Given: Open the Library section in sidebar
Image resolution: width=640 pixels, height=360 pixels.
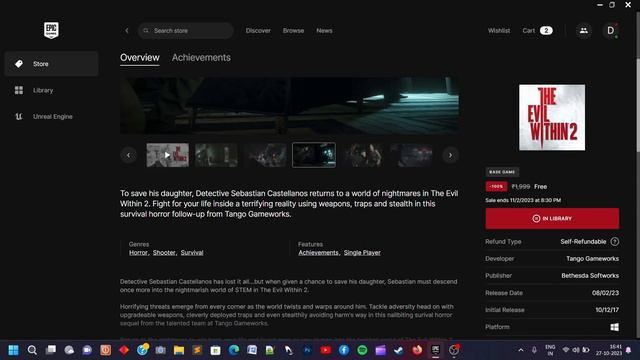Looking at the screenshot, I should coord(51,90).
